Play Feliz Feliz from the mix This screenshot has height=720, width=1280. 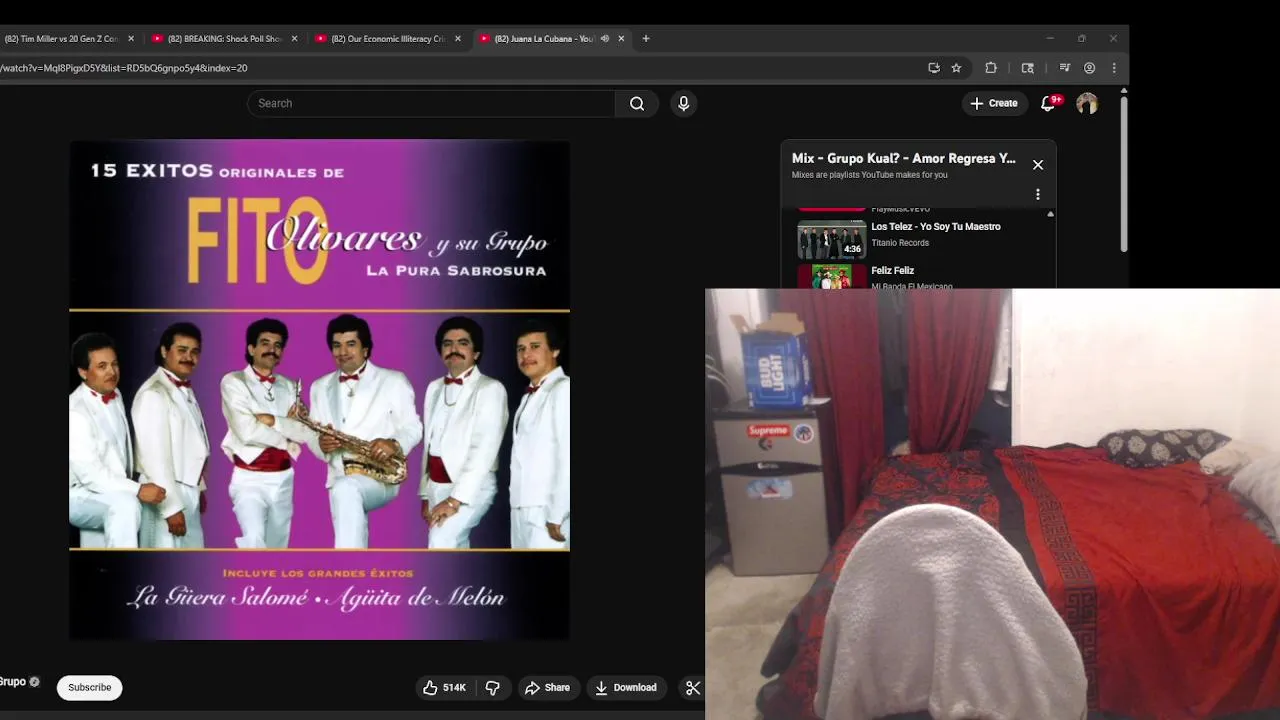(x=893, y=271)
